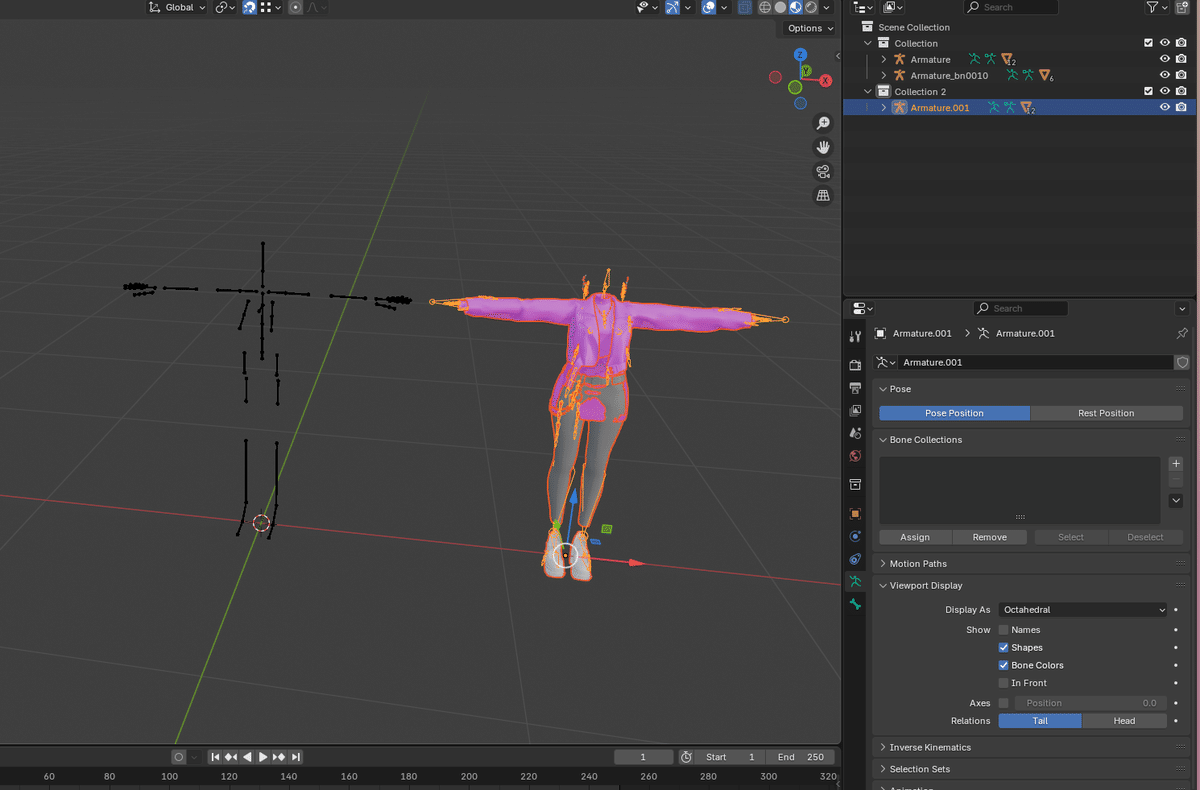Expand the Selection Sets panel
Screen dimensions: 1200x790
coord(920,770)
